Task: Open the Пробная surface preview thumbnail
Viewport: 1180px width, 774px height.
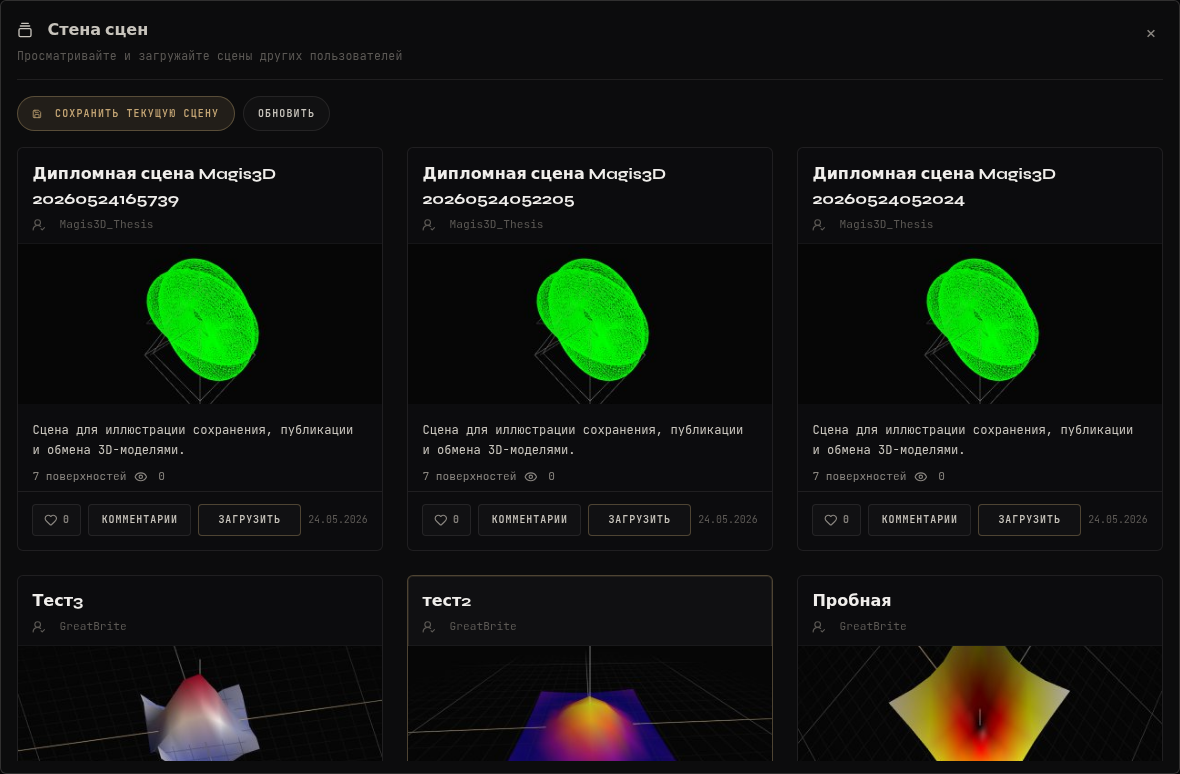Action: click(980, 703)
